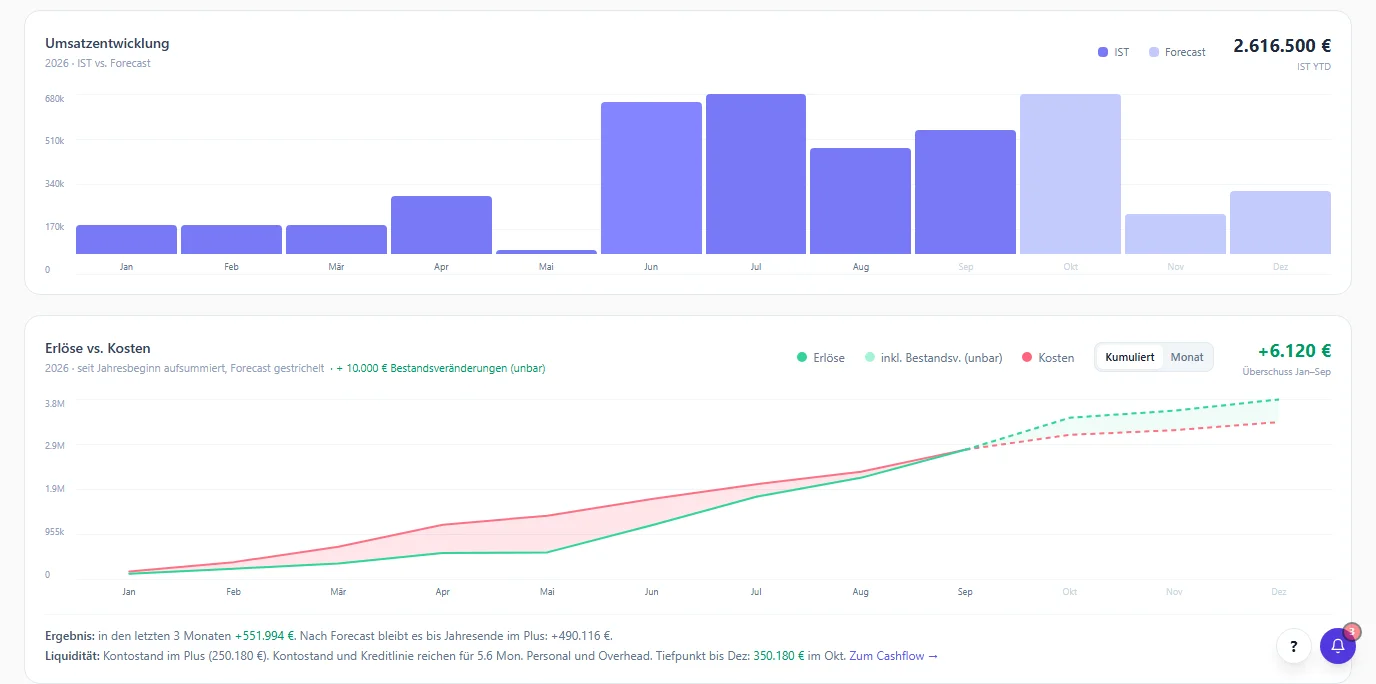This screenshot has height=684, width=1376.
Task: Click the +551.994 € result figure
Action: [265, 636]
